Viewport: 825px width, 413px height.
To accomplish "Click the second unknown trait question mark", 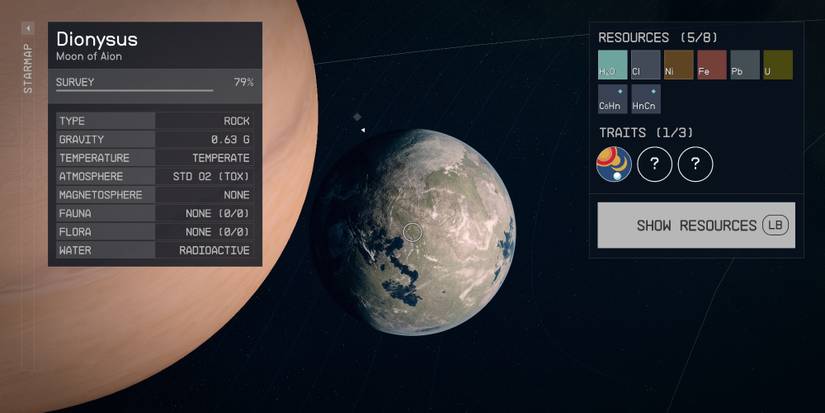I will [x=695, y=164].
